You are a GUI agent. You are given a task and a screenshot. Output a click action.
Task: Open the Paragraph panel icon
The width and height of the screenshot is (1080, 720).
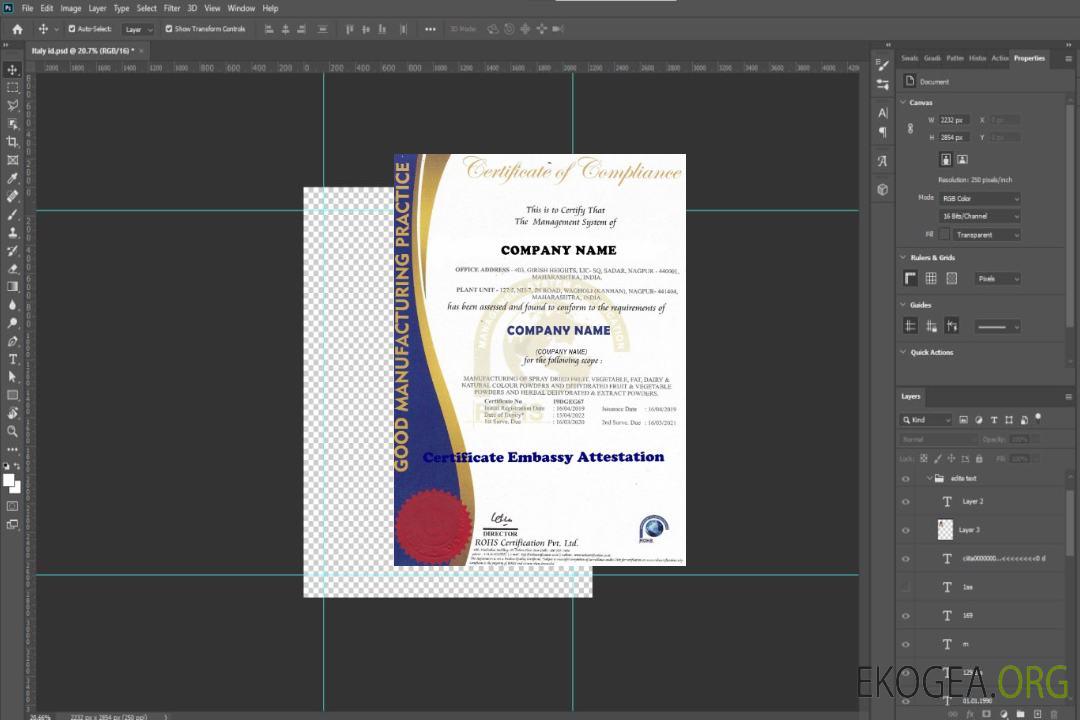883,132
